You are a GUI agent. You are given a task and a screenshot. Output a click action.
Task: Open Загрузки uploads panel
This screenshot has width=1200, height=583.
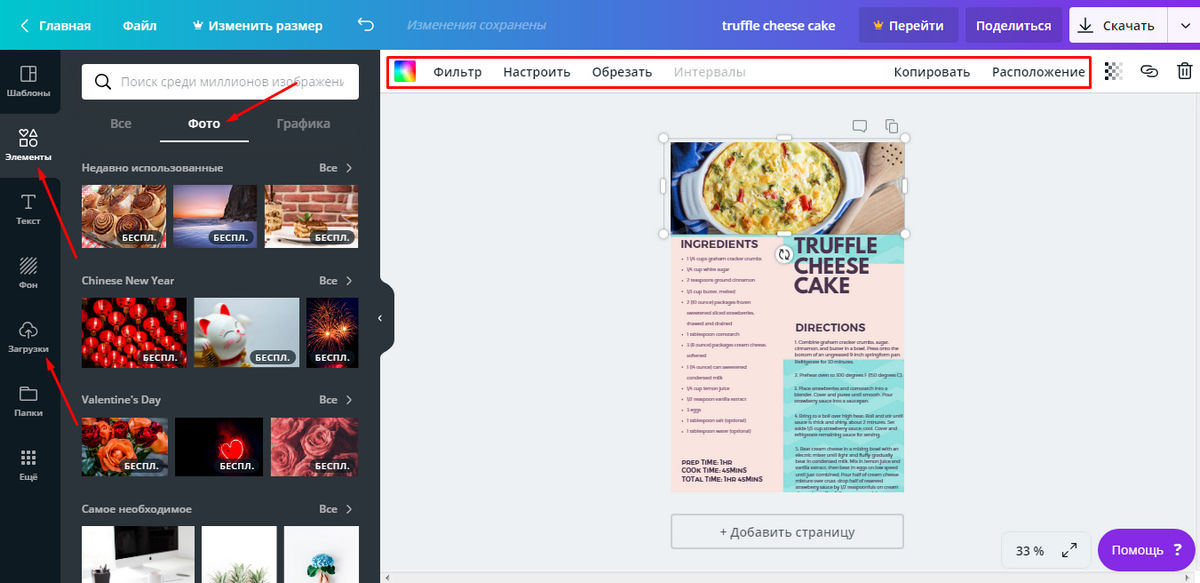point(28,336)
